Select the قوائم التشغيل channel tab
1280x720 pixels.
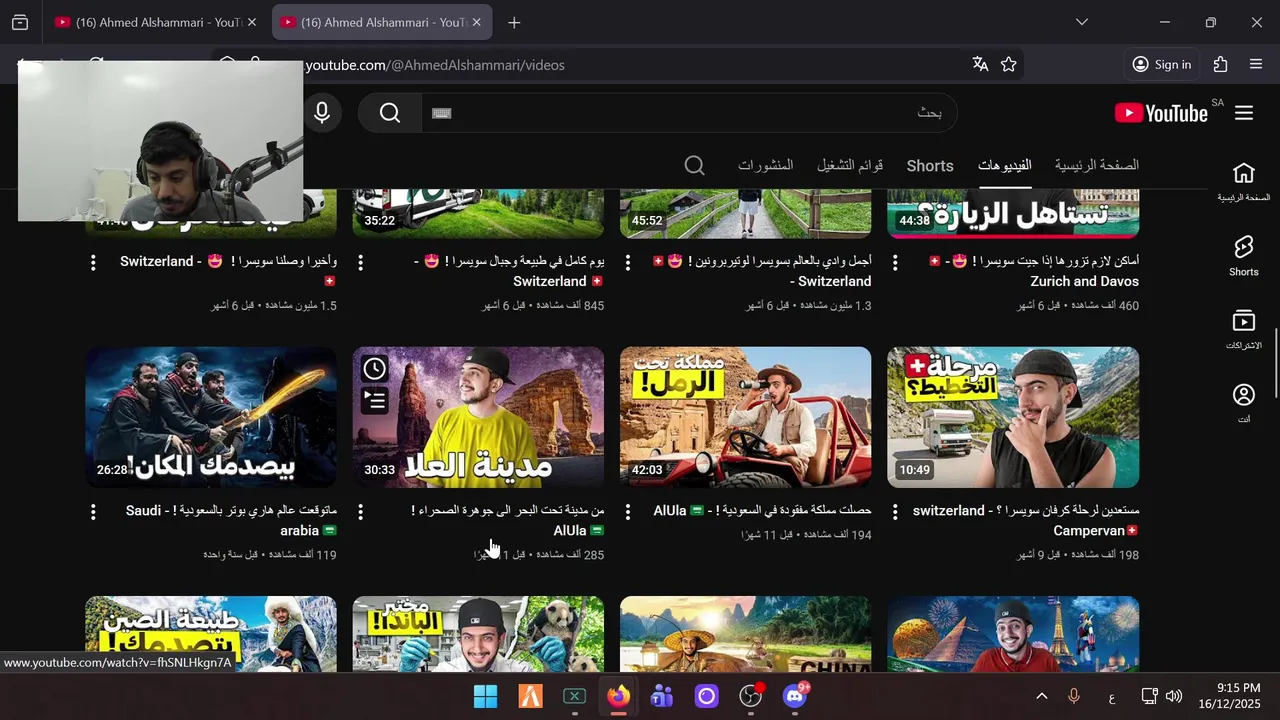pos(850,165)
